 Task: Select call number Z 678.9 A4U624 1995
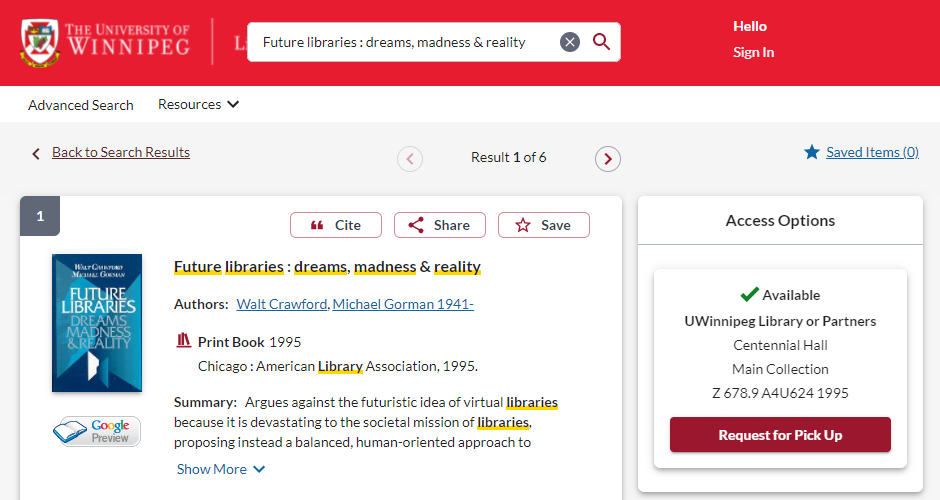780,393
